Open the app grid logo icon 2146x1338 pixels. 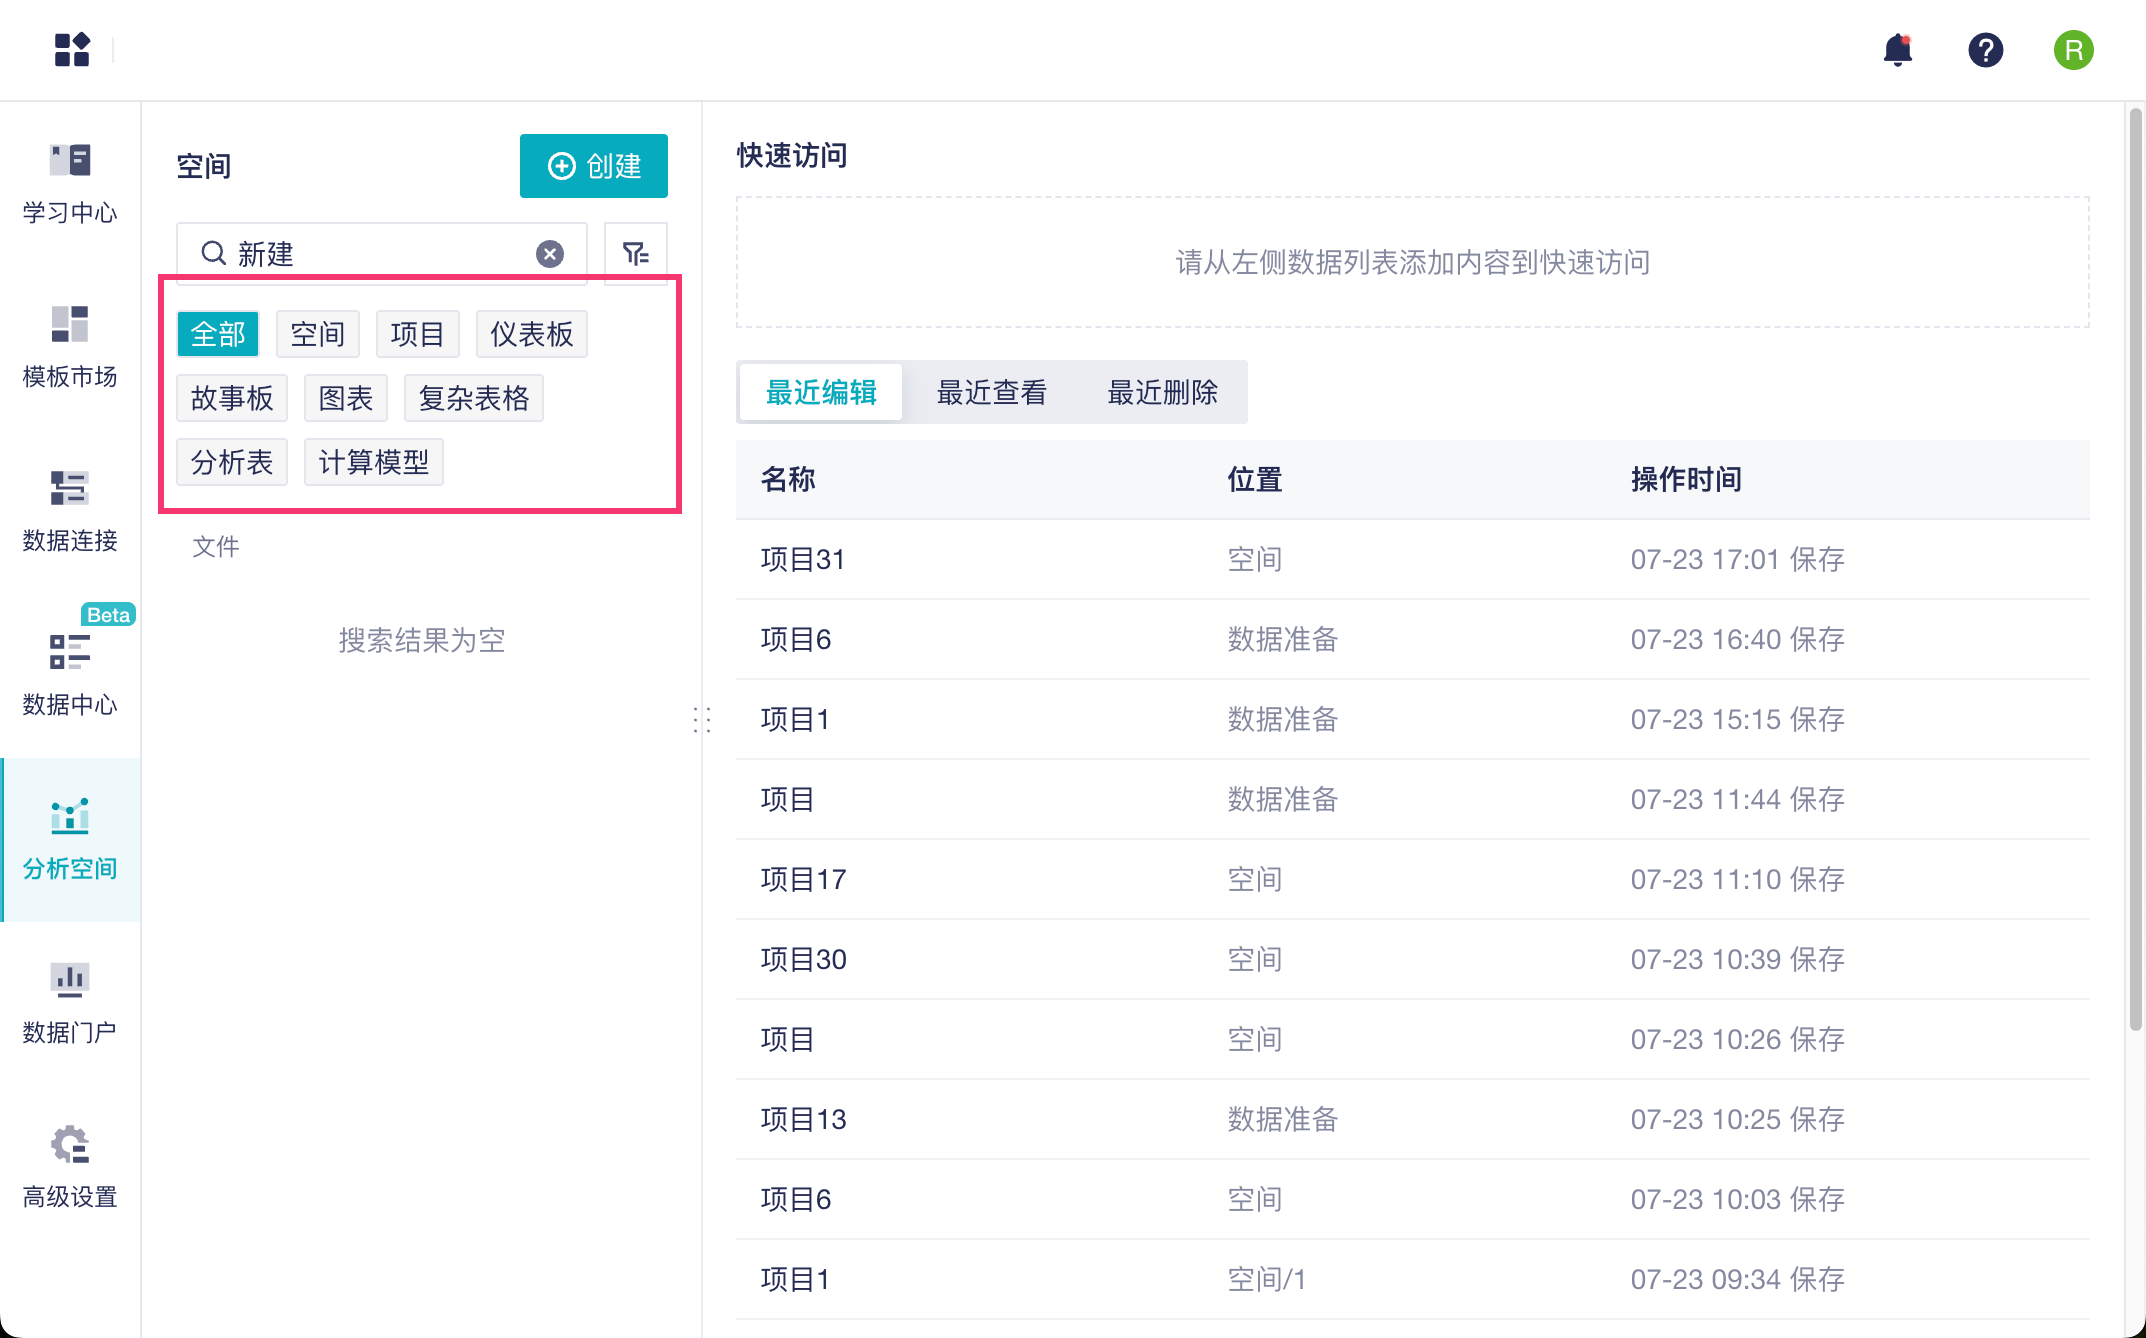click(72, 49)
